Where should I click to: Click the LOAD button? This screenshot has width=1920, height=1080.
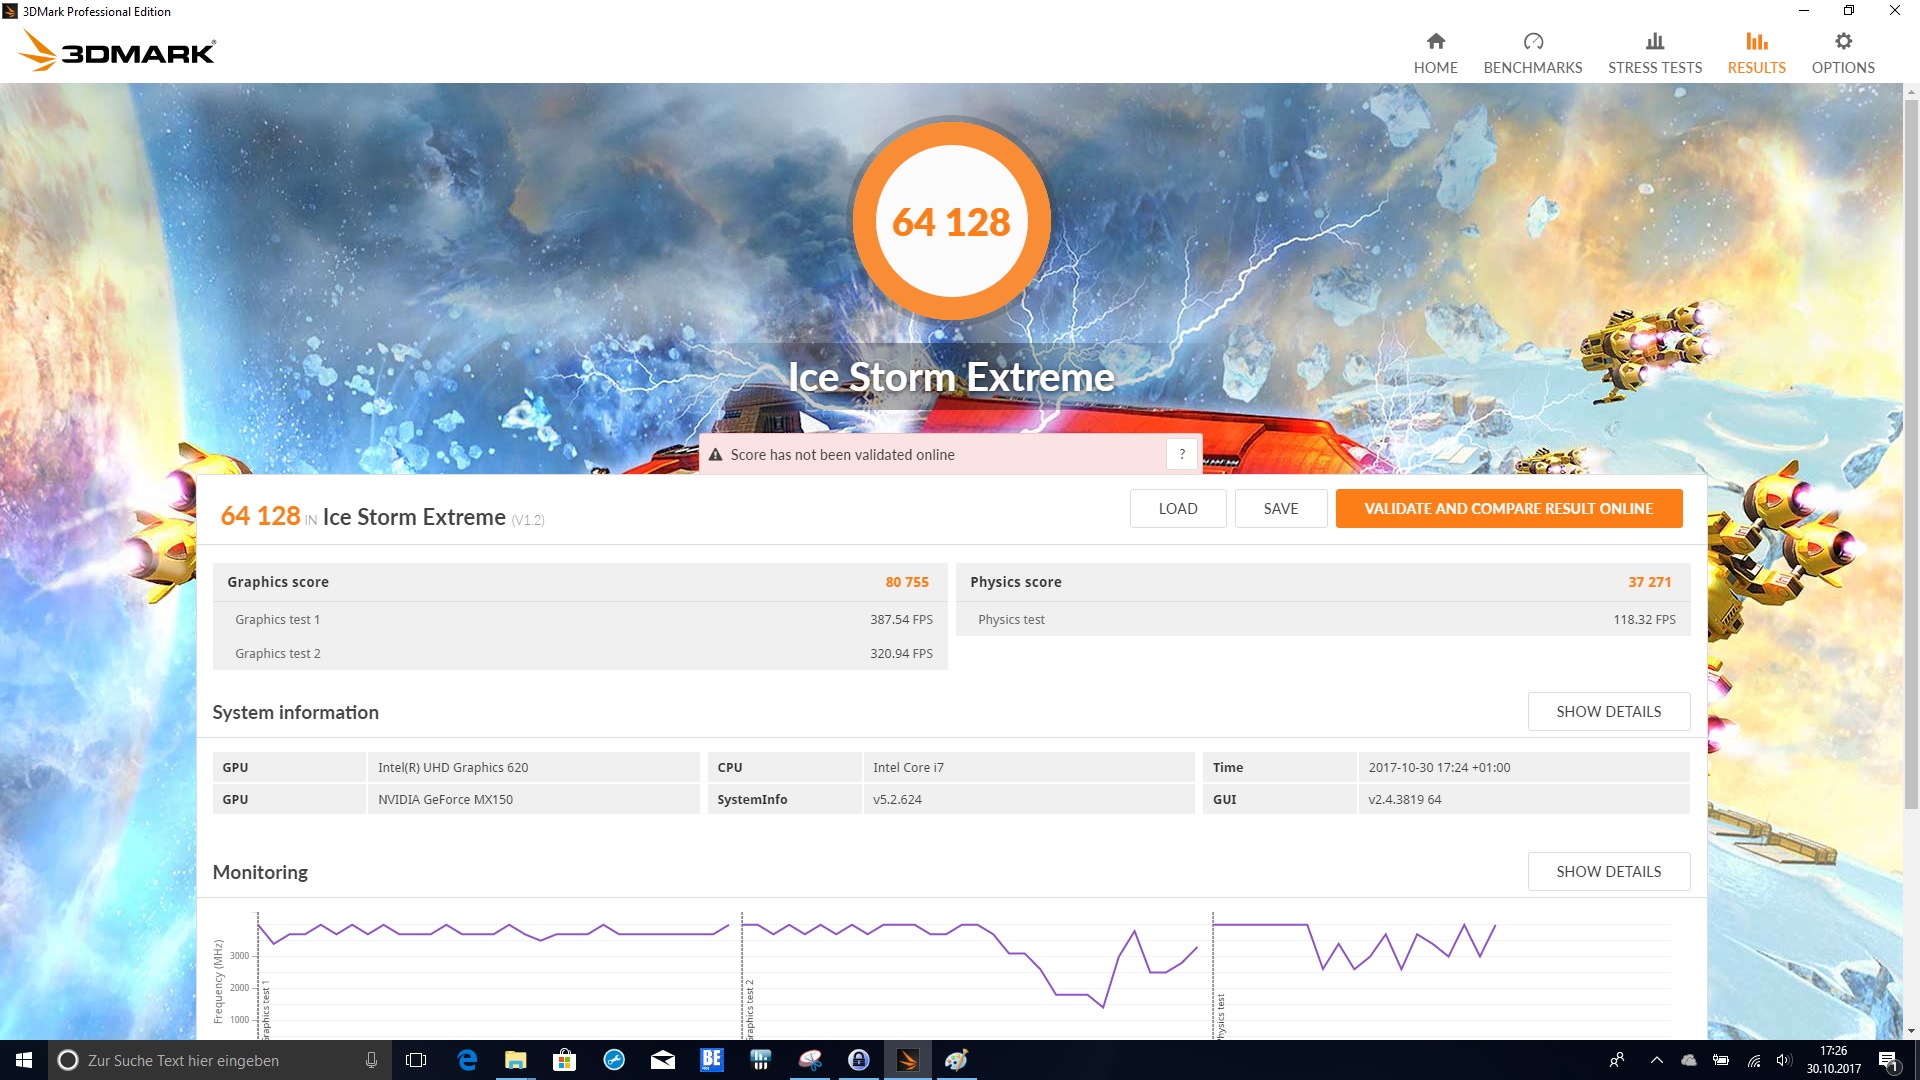[1177, 508]
